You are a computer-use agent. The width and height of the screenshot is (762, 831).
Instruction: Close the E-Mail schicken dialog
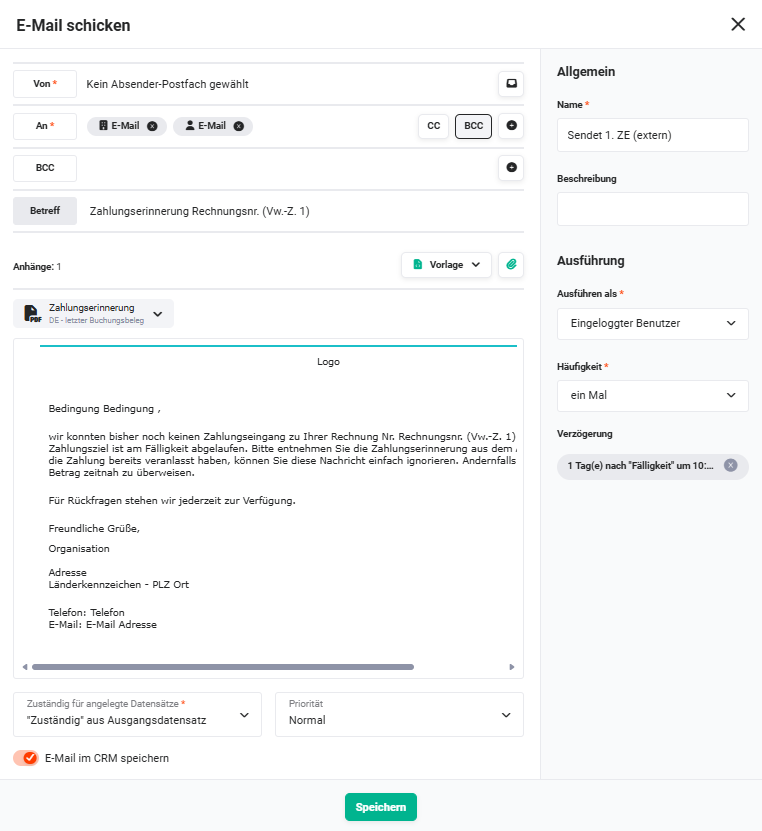tap(738, 24)
